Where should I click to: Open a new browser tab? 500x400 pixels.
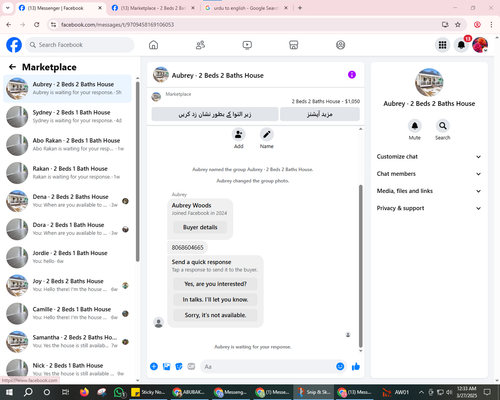pos(300,8)
